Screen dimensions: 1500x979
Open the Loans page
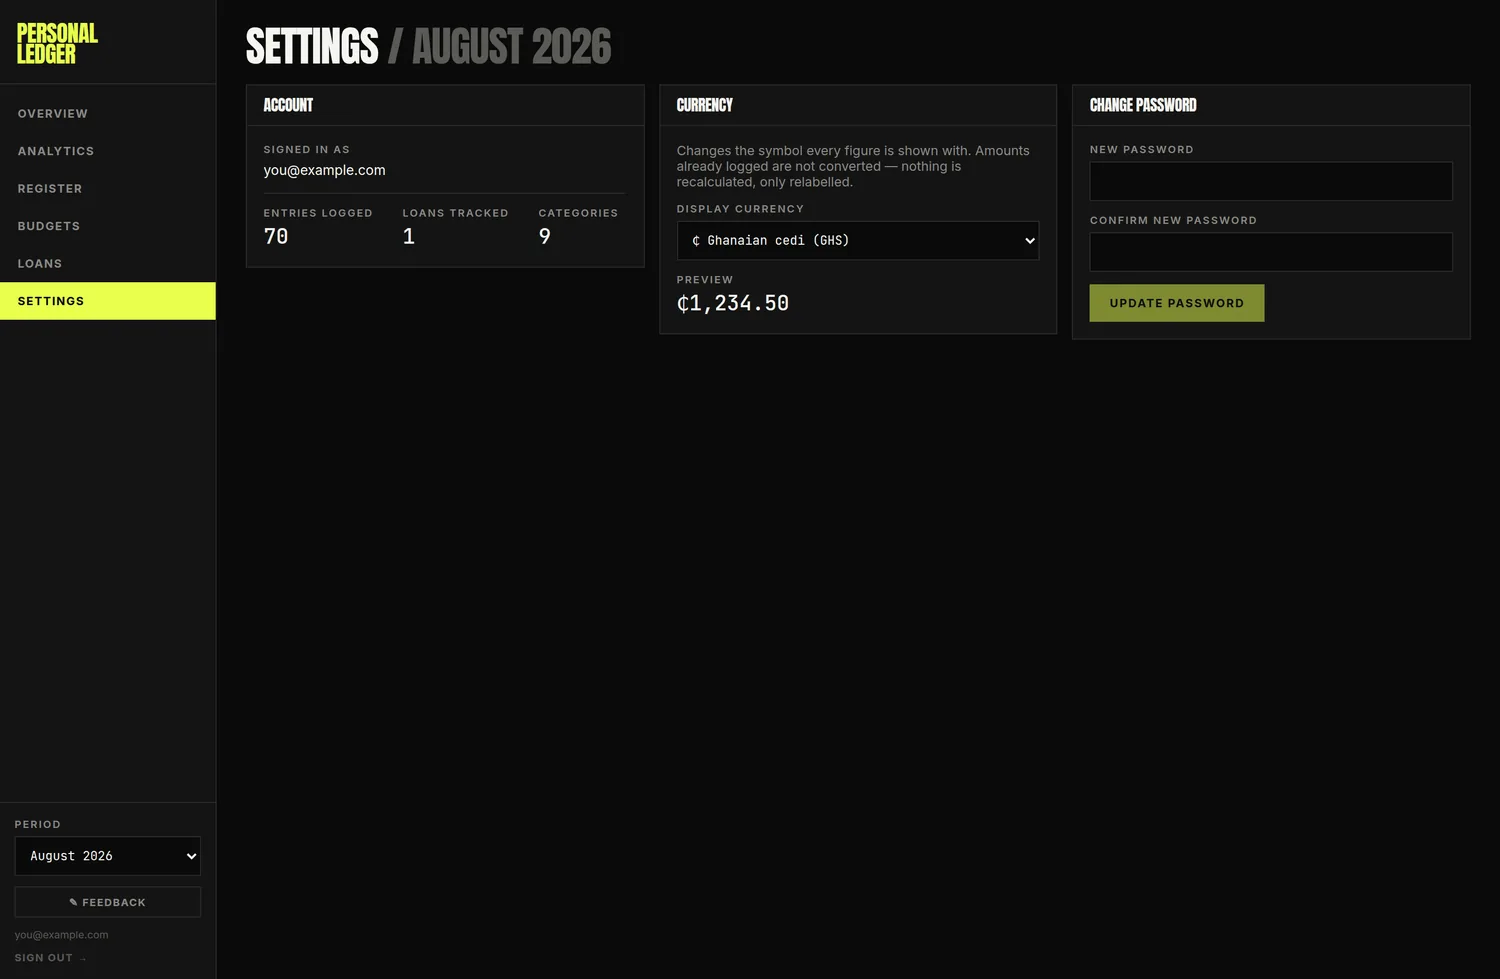point(108,264)
